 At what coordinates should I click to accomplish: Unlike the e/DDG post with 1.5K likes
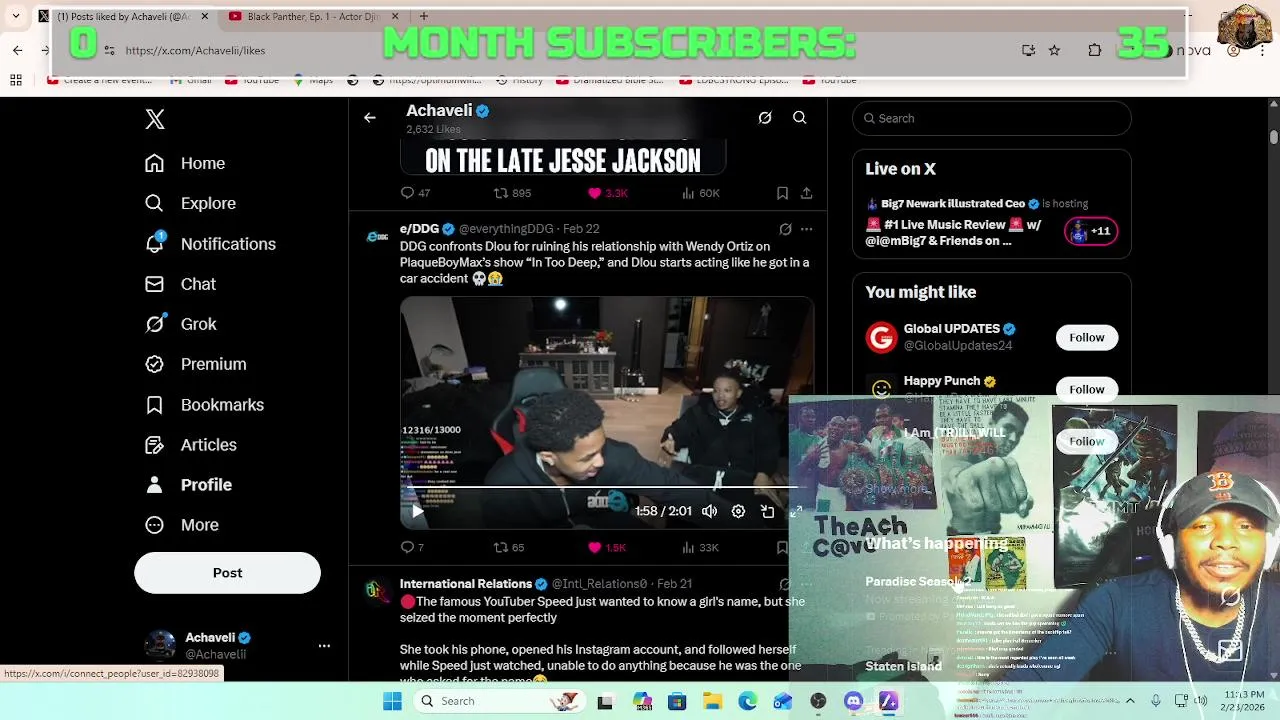point(607,547)
